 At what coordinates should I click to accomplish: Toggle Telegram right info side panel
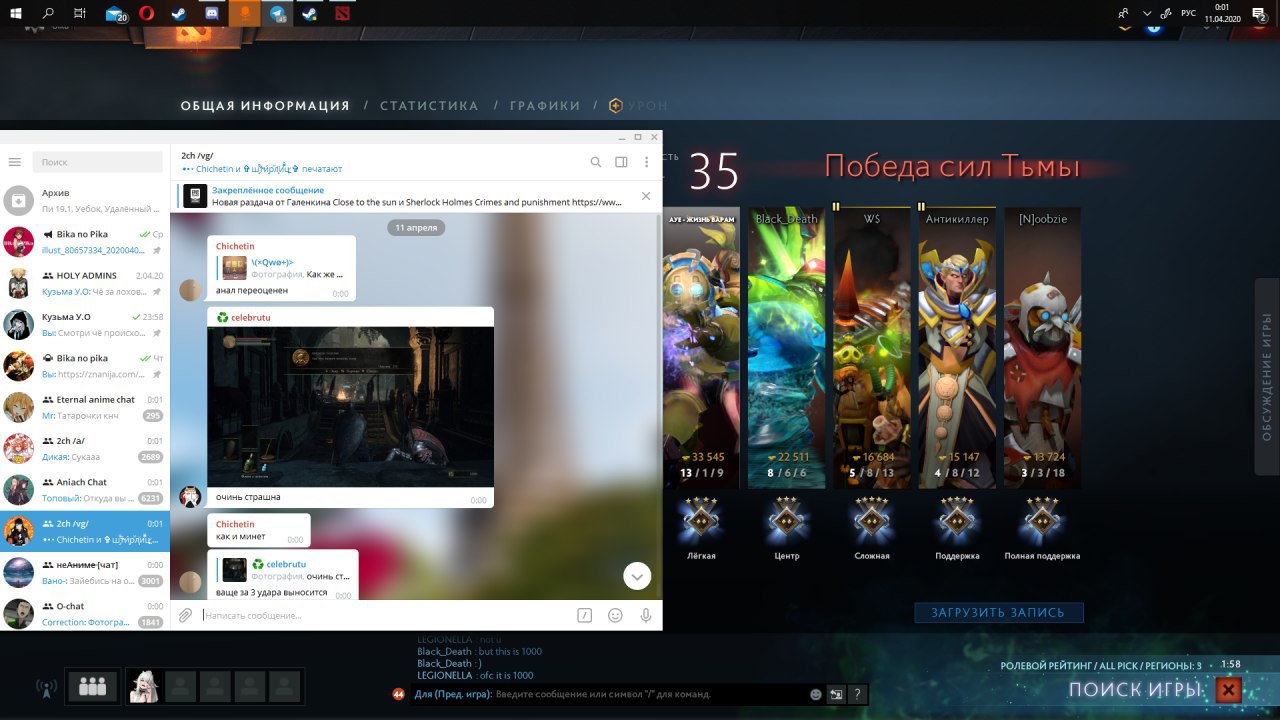pyautogui.click(x=621, y=162)
